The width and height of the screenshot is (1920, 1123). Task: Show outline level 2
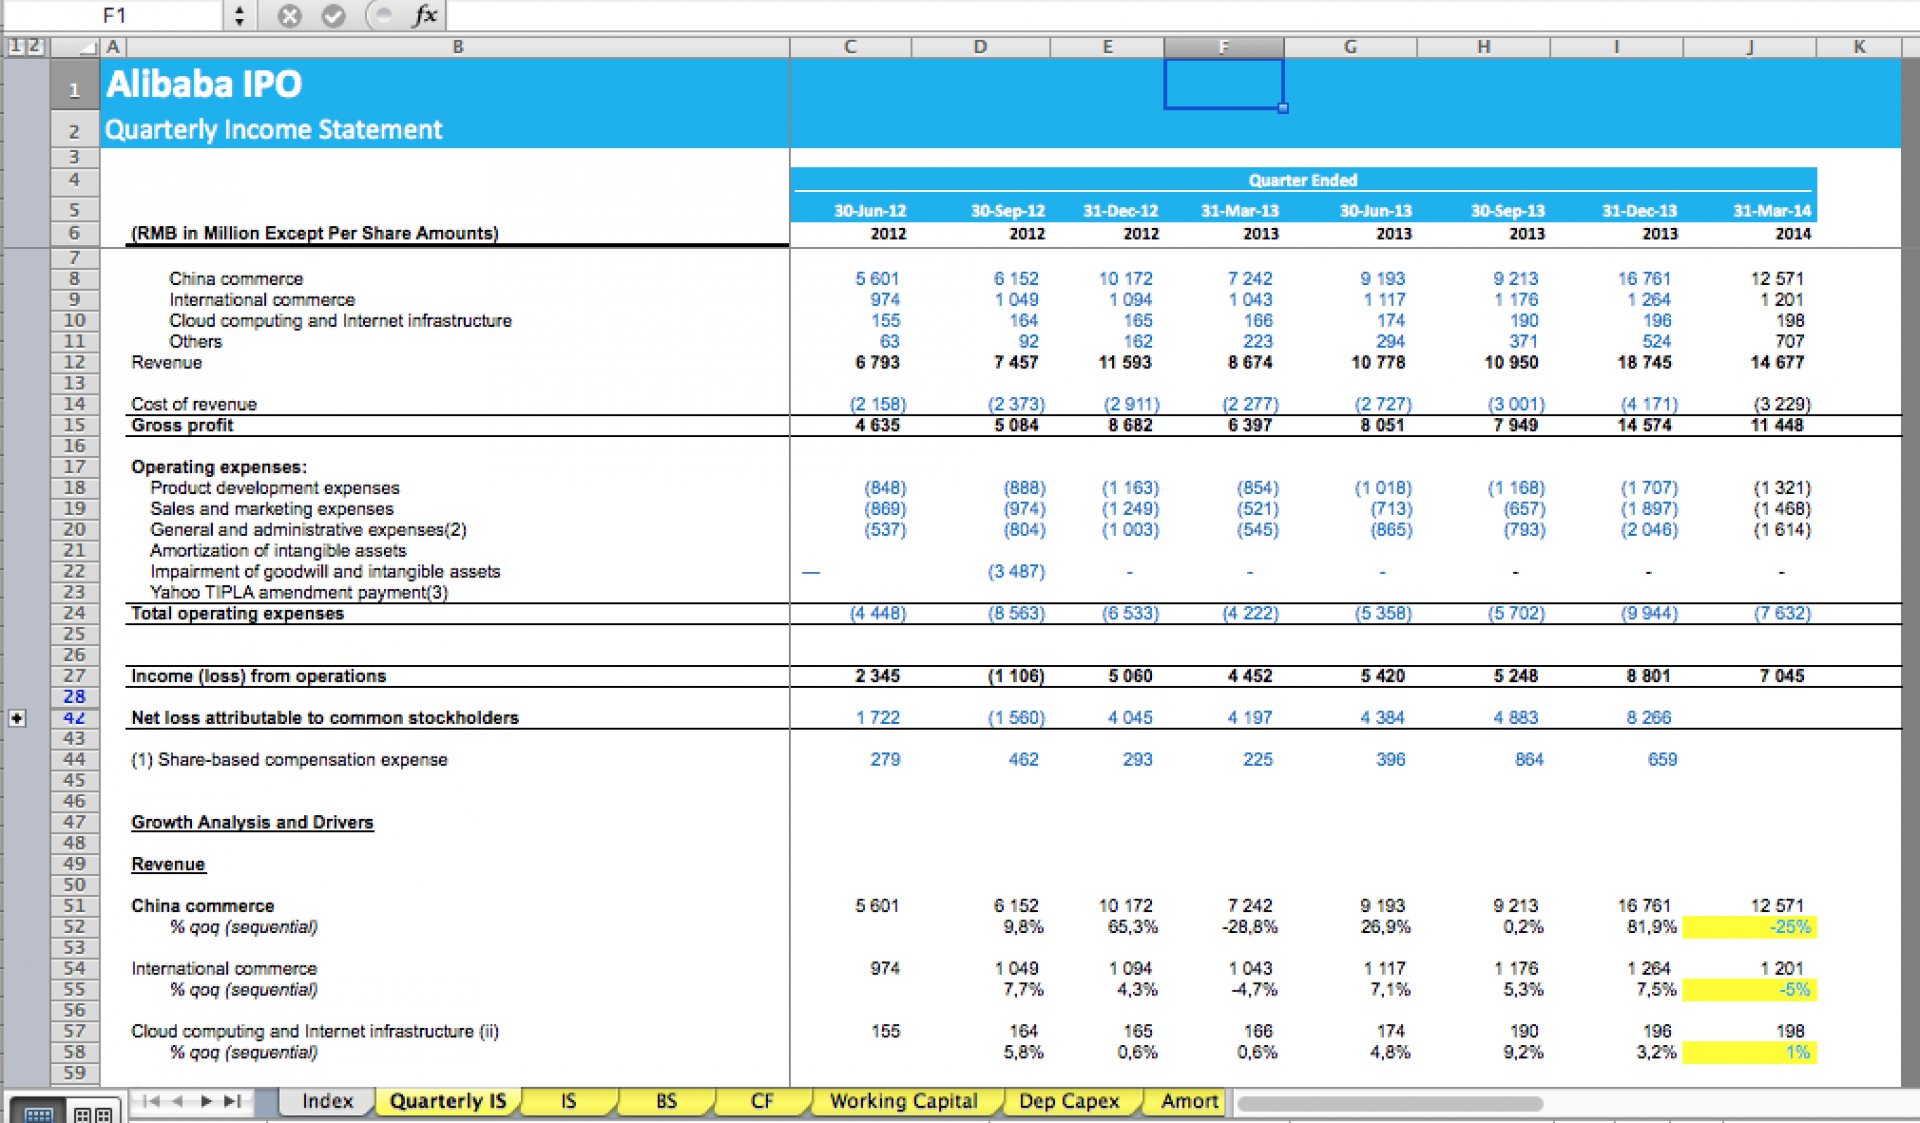(x=35, y=46)
